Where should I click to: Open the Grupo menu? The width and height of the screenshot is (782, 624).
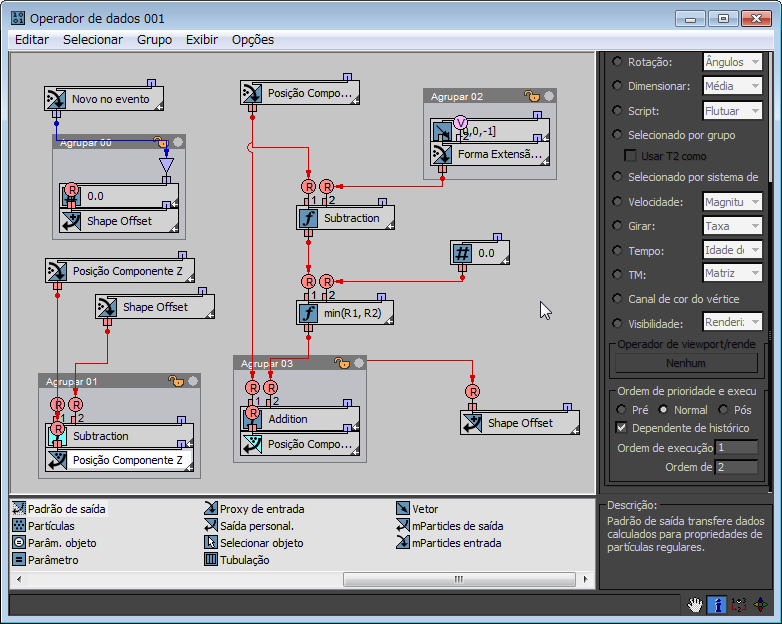tap(154, 39)
